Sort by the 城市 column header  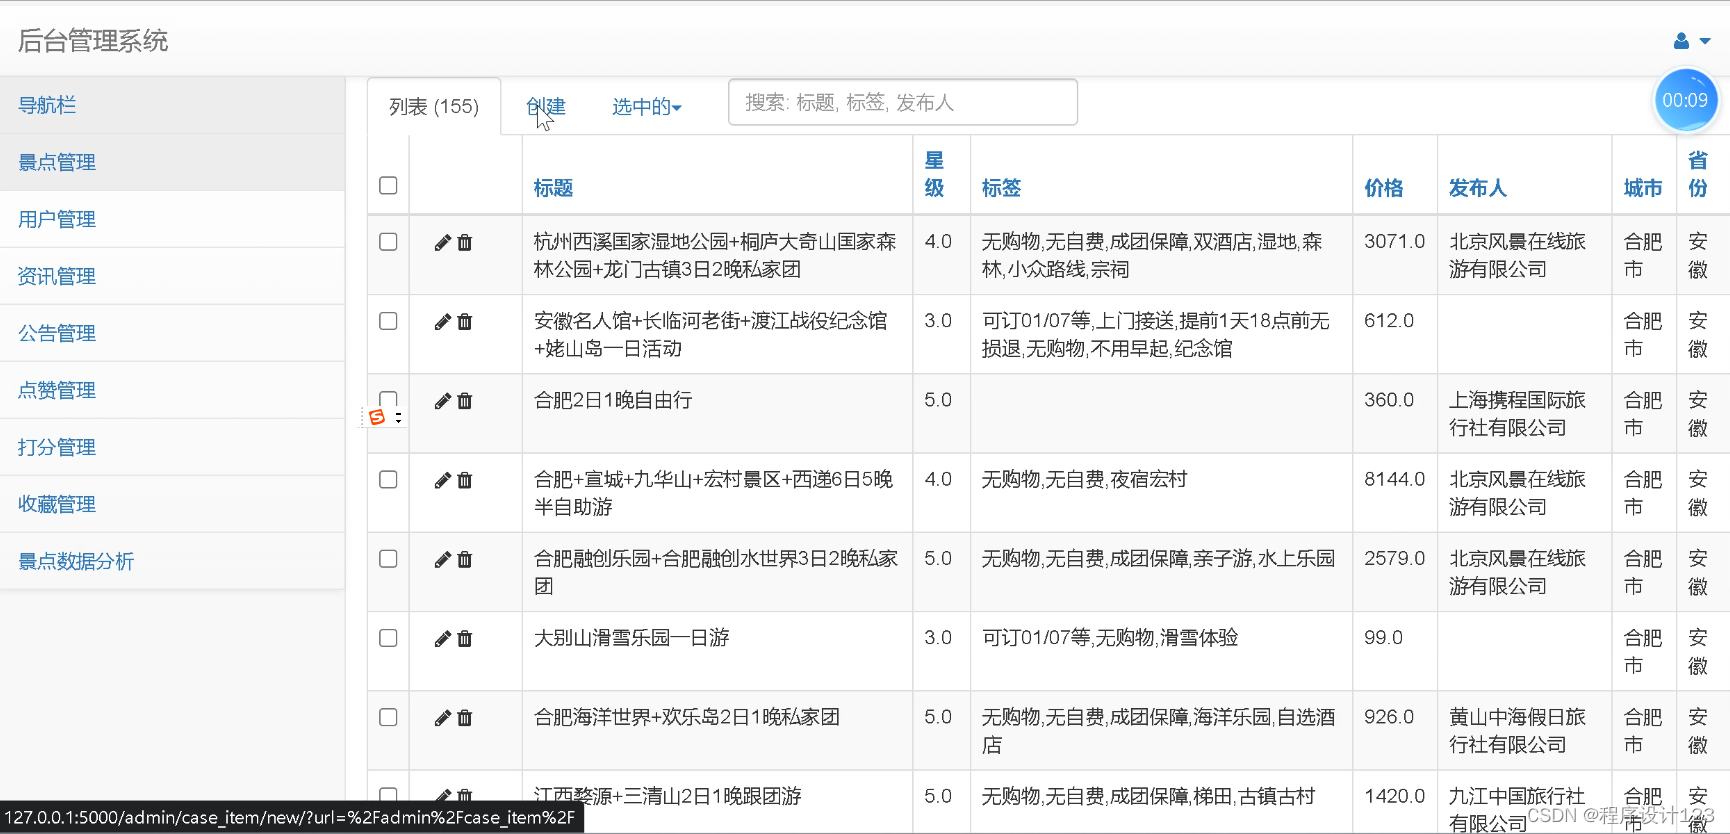[x=1643, y=188]
